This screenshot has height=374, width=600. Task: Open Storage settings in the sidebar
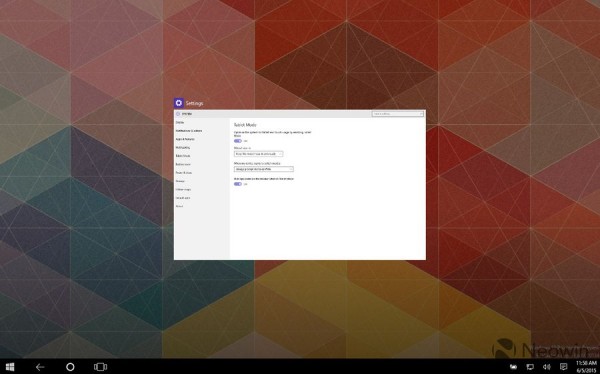pos(180,181)
